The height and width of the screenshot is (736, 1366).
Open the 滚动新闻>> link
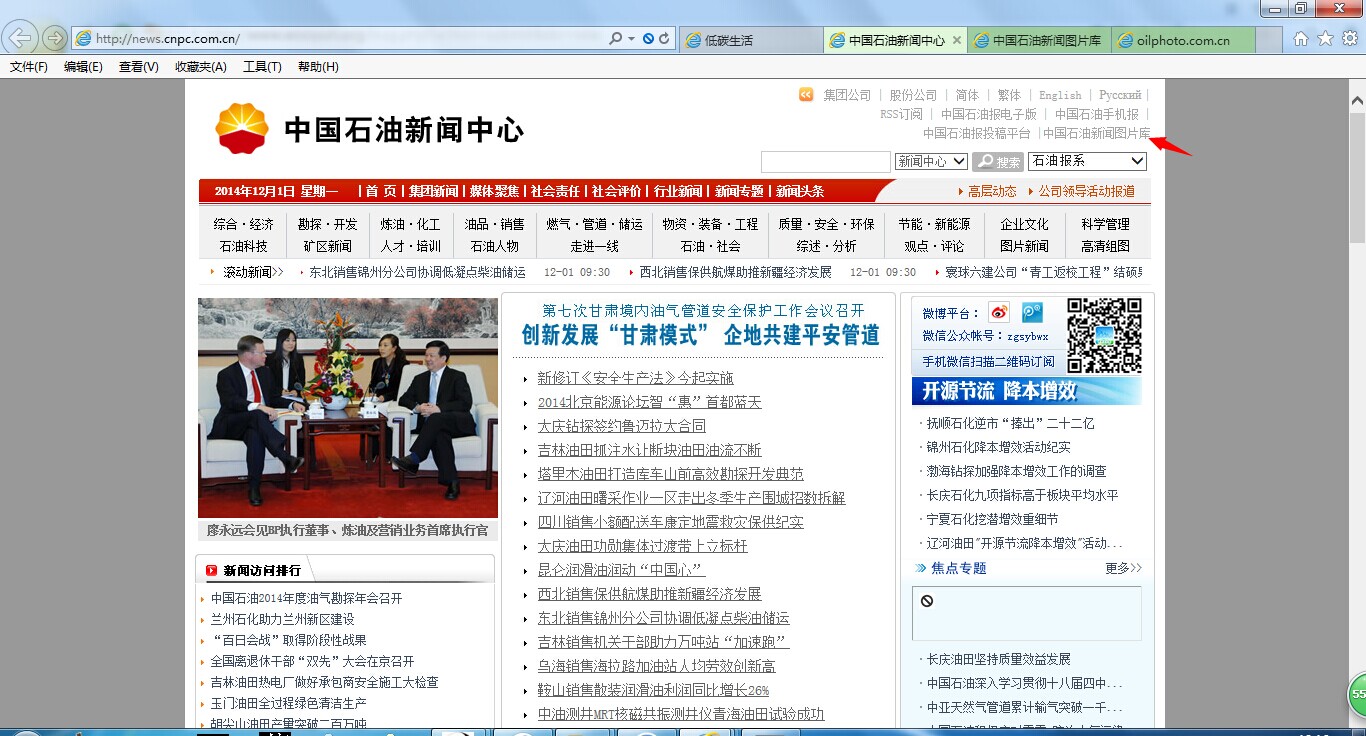coord(253,272)
